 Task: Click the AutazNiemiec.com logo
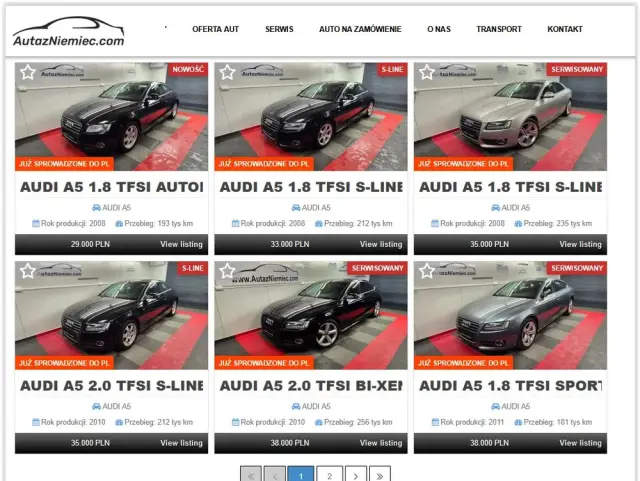pos(69,32)
